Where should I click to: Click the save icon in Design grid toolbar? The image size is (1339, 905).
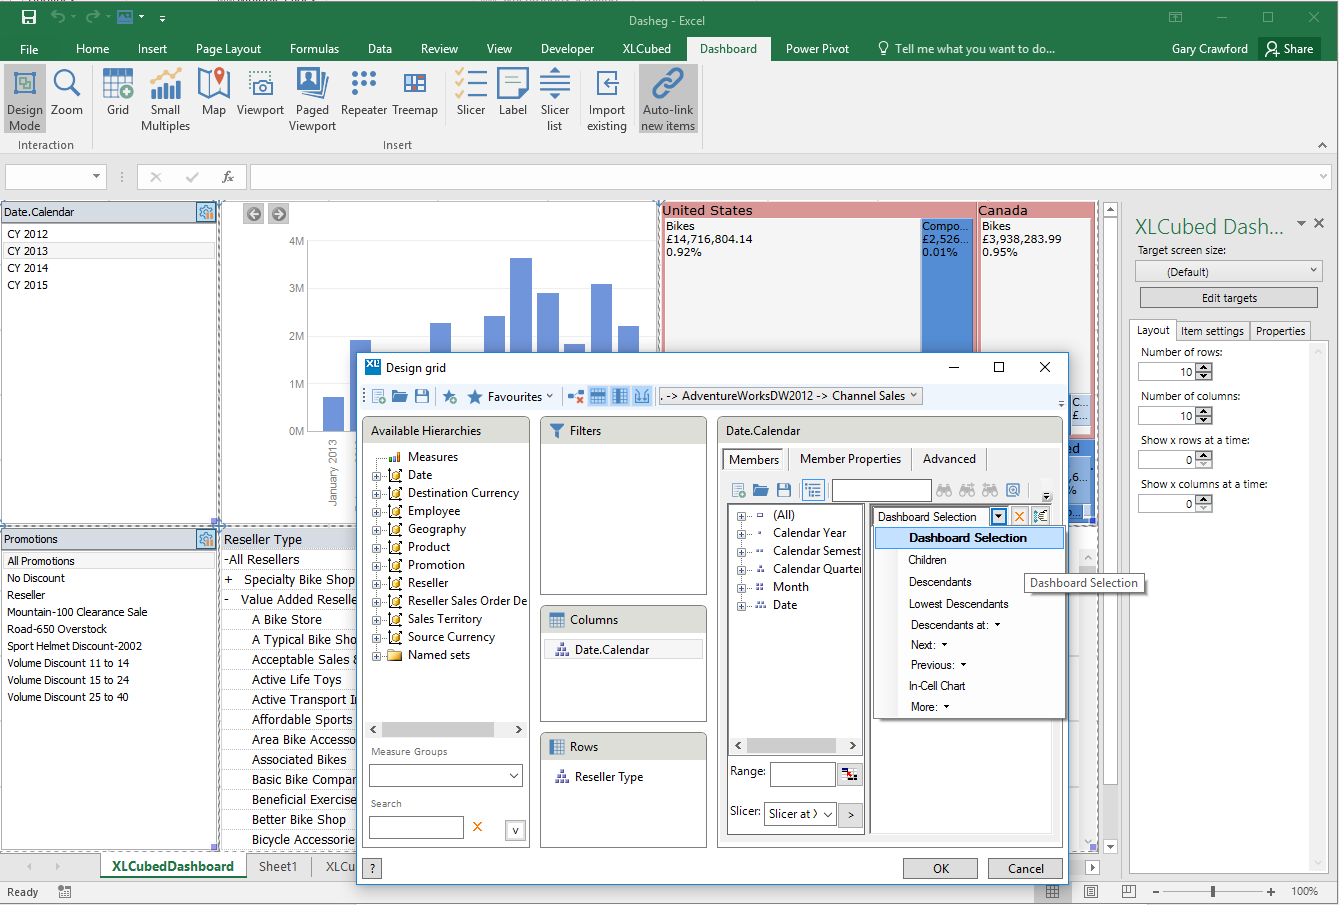click(x=422, y=397)
